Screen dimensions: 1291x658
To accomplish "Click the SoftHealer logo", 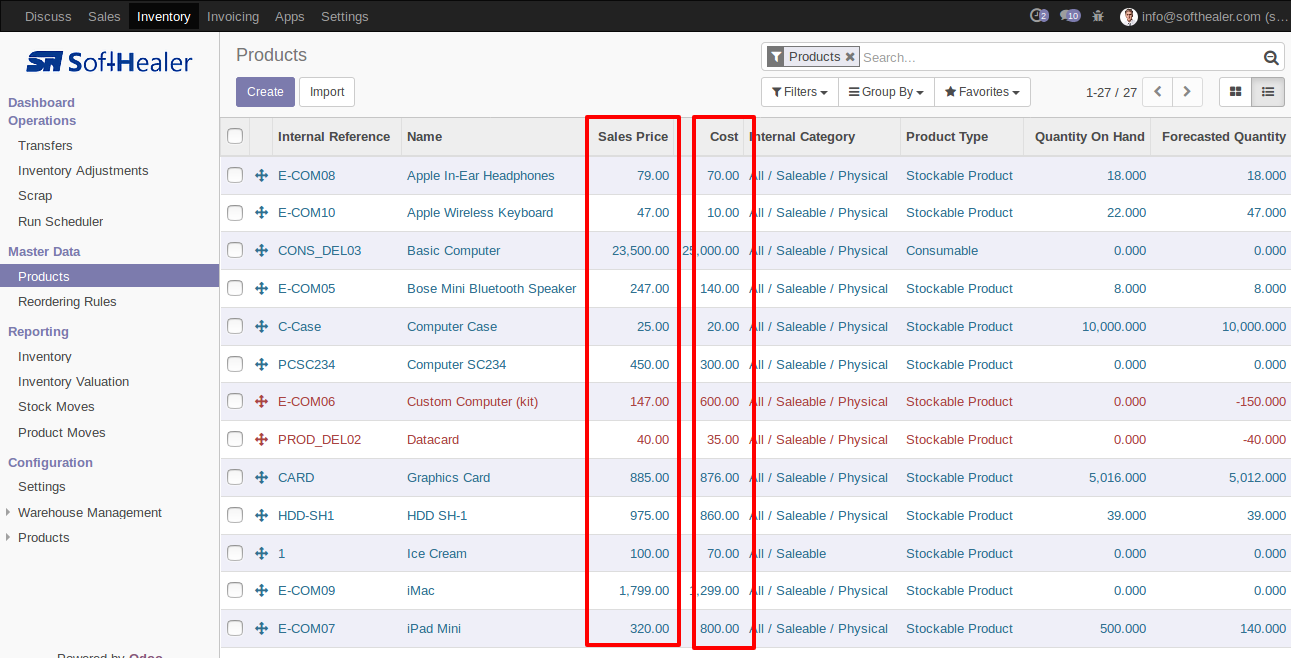I will pyautogui.click(x=109, y=62).
